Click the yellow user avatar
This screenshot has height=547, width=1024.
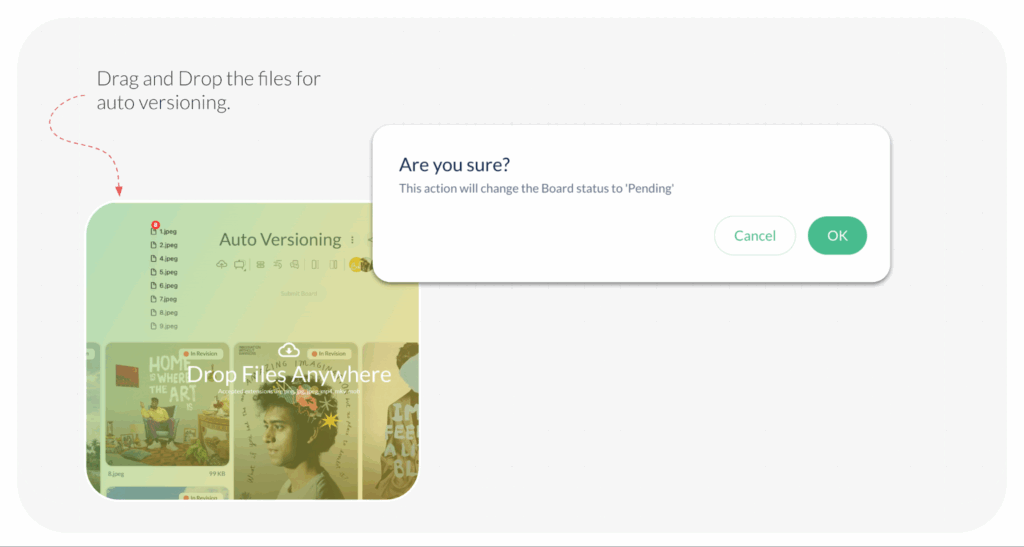click(356, 265)
